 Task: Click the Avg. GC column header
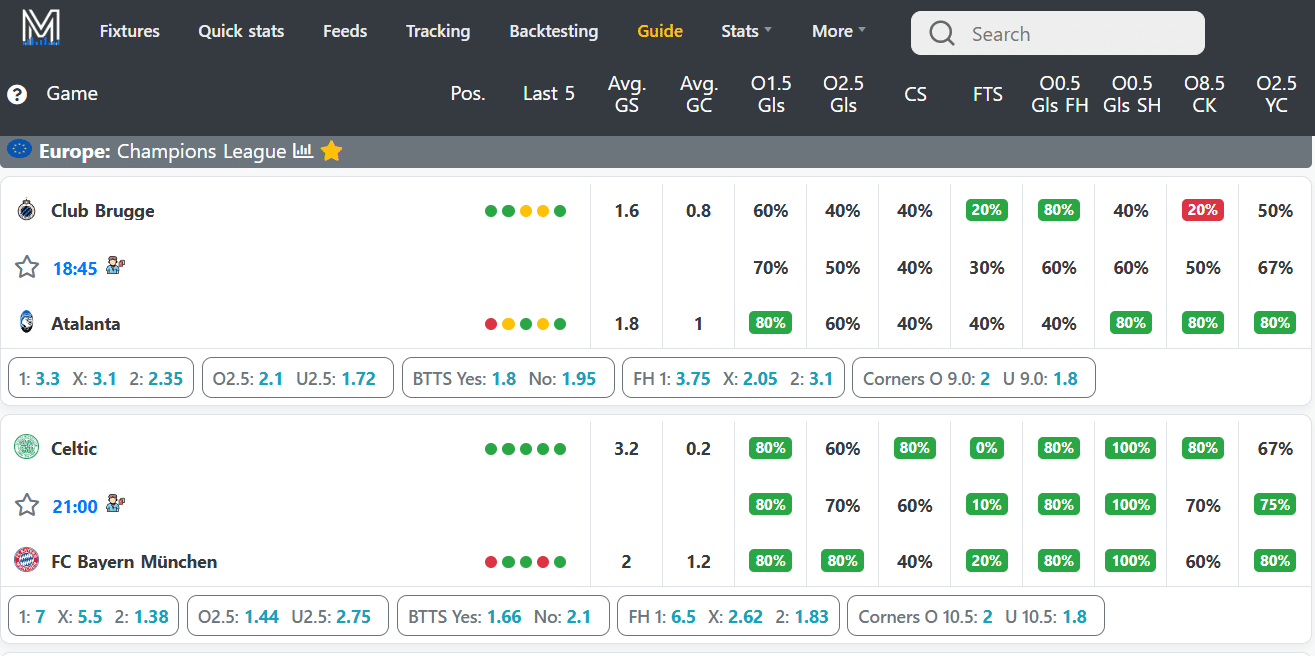pyautogui.click(x=699, y=94)
